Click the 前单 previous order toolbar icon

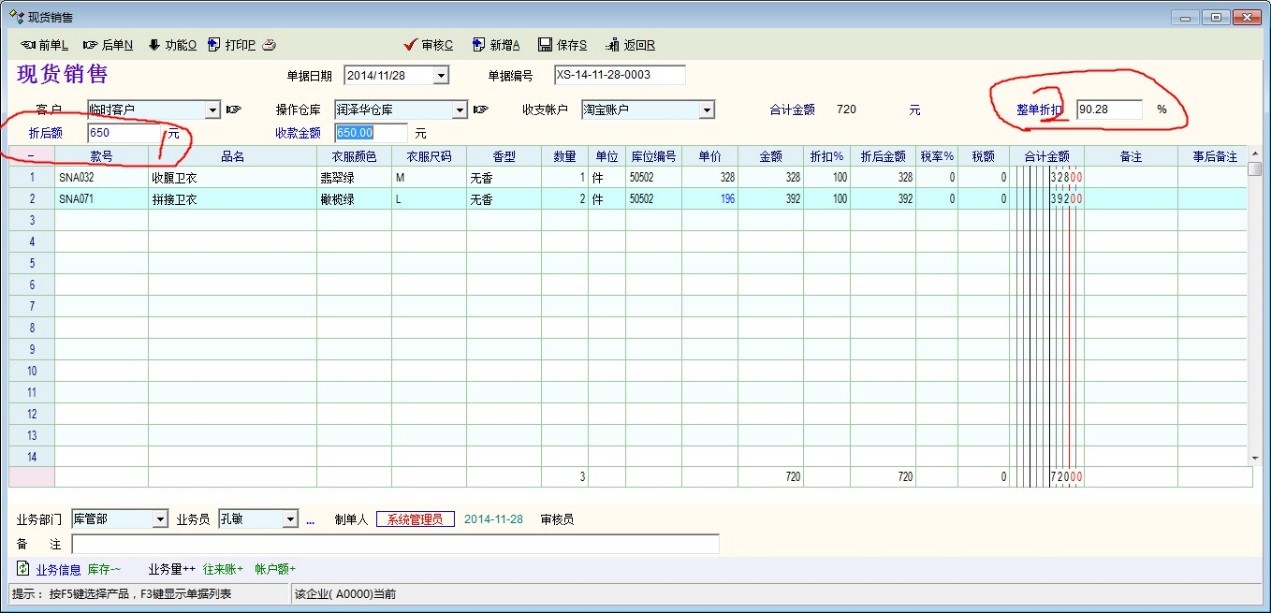28,45
